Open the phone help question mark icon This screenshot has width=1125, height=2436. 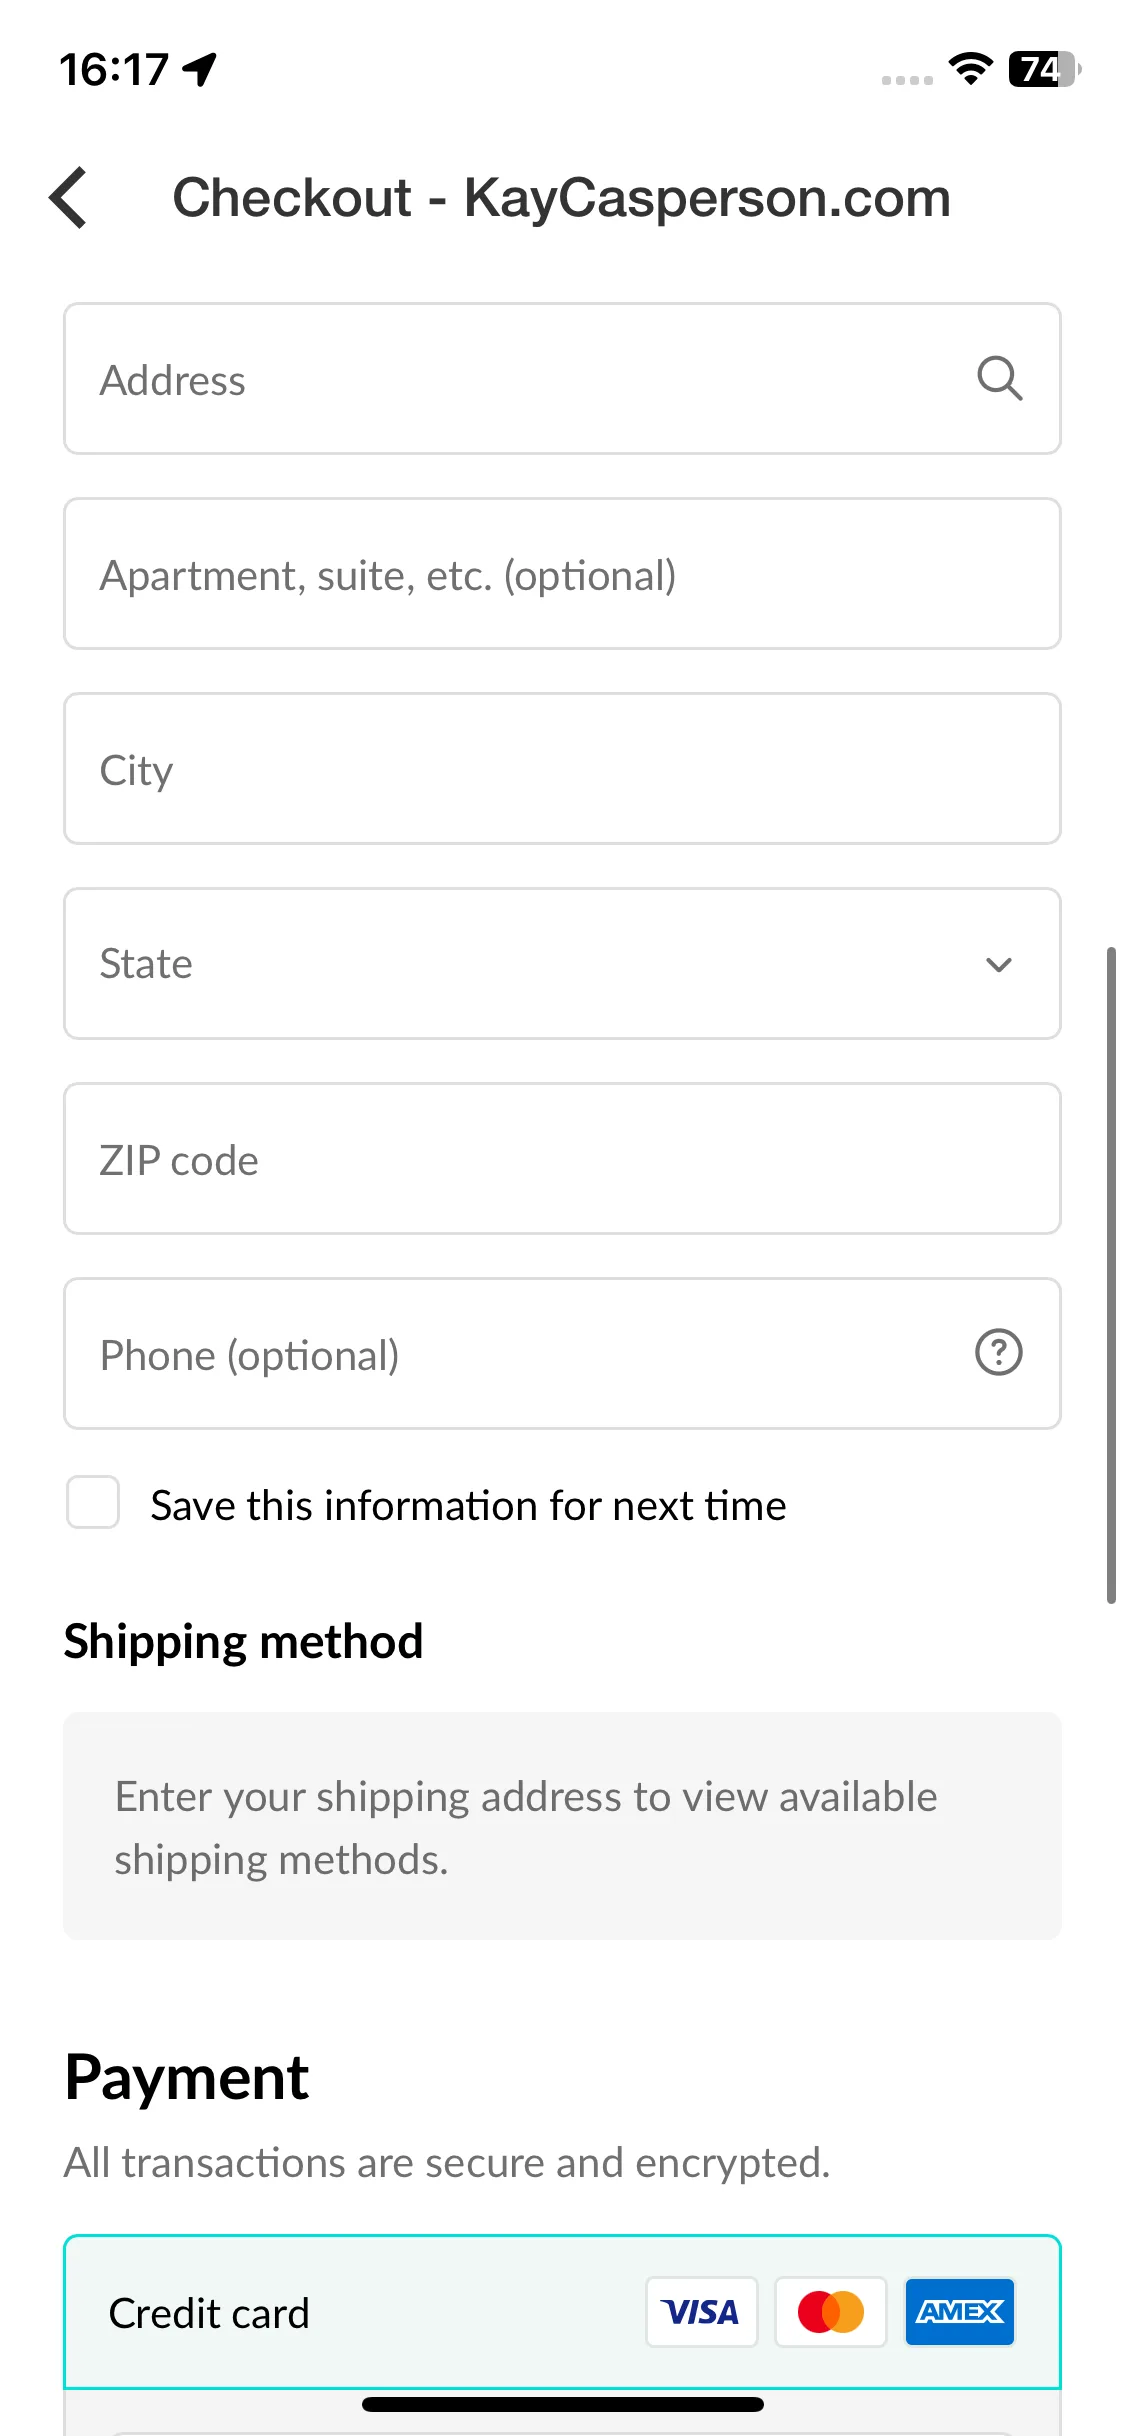tap(998, 1353)
